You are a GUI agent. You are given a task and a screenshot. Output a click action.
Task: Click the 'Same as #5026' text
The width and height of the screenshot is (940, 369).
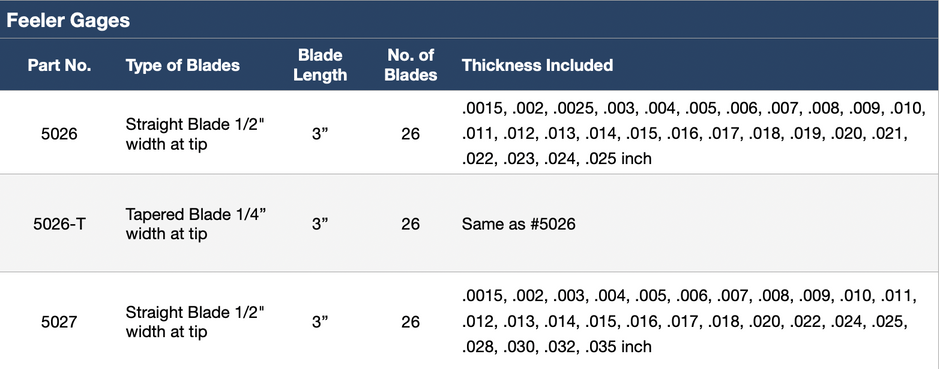pyautogui.click(x=519, y=225)
